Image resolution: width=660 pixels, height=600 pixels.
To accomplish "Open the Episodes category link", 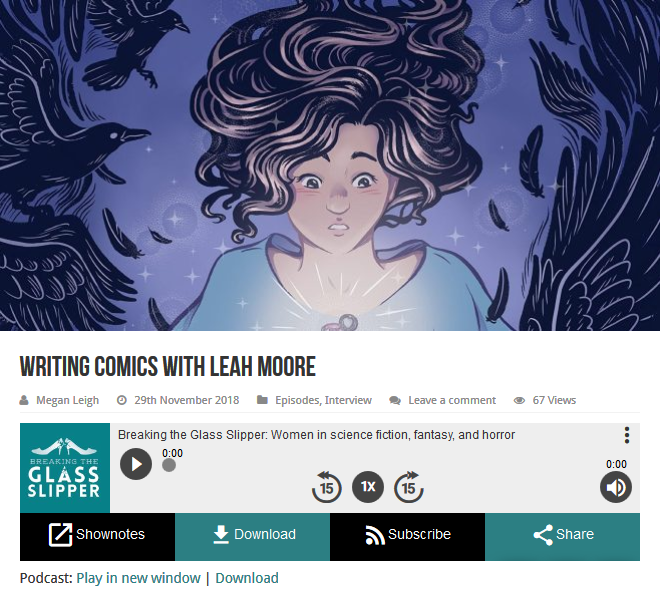I will (297, 400).
